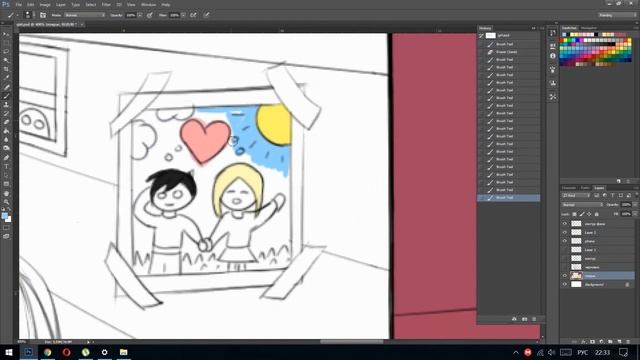Change screen mode from the toolbox
This screenshot has height=360, width=640.
pos(6,236)
